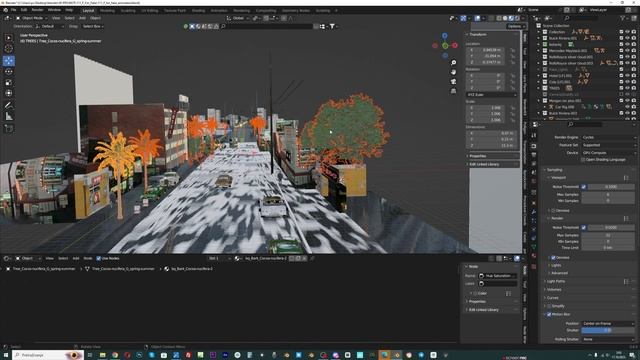Screen dimensions: 640x360
Task: Open the Render properties tab icon
Action: (534, 146)
